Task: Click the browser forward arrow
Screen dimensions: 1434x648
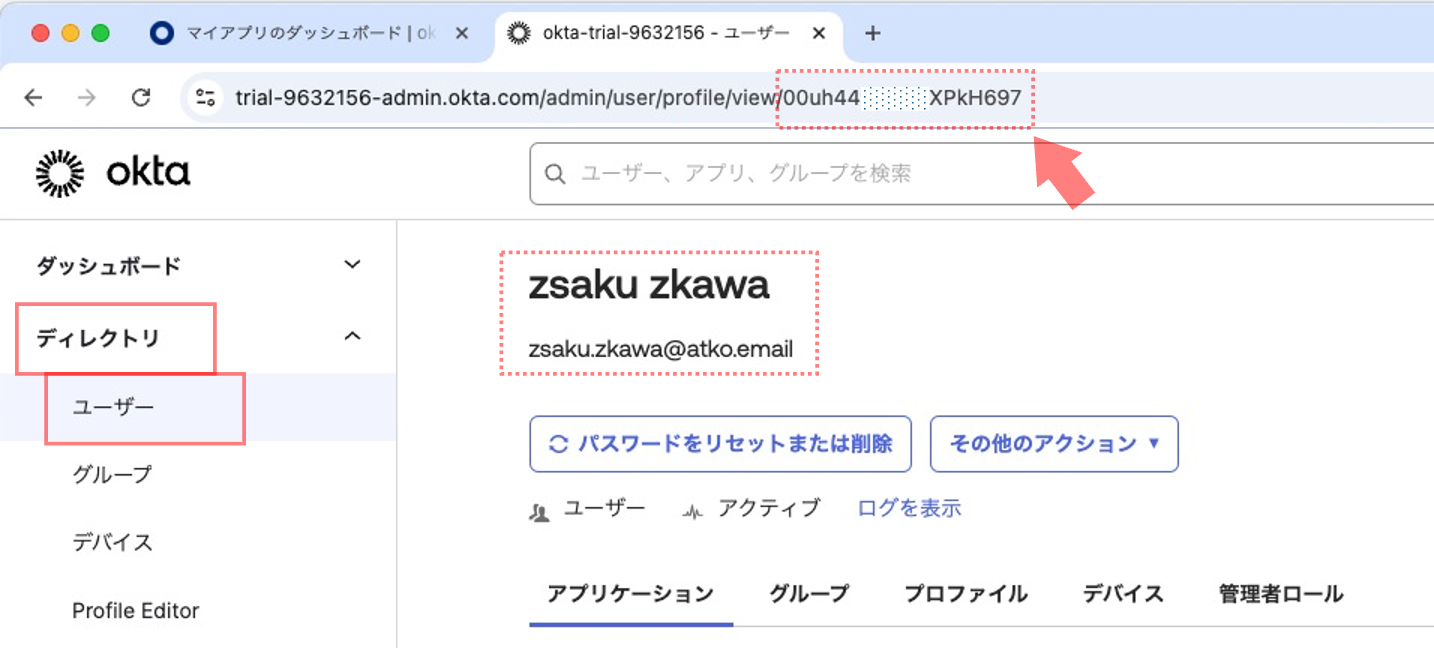Action: [87, 97]
